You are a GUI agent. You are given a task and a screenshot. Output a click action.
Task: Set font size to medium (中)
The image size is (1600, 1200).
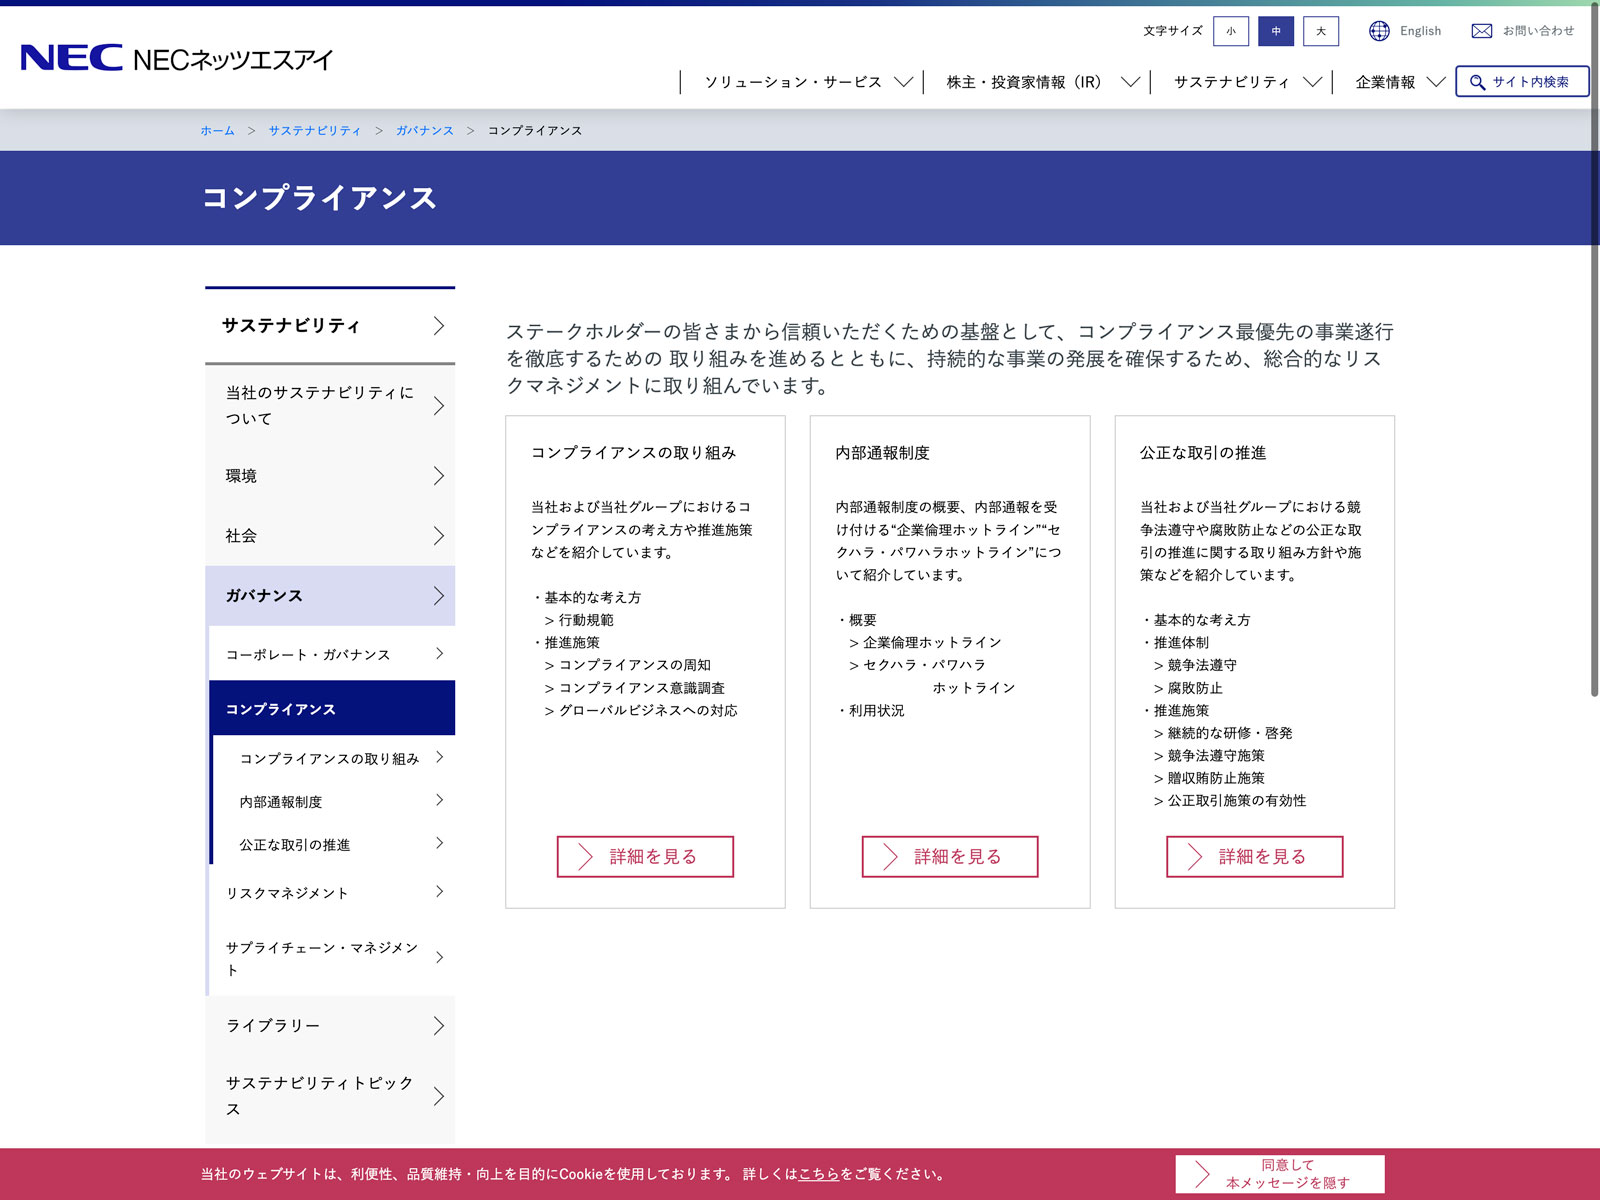[x=1275, y=31]
